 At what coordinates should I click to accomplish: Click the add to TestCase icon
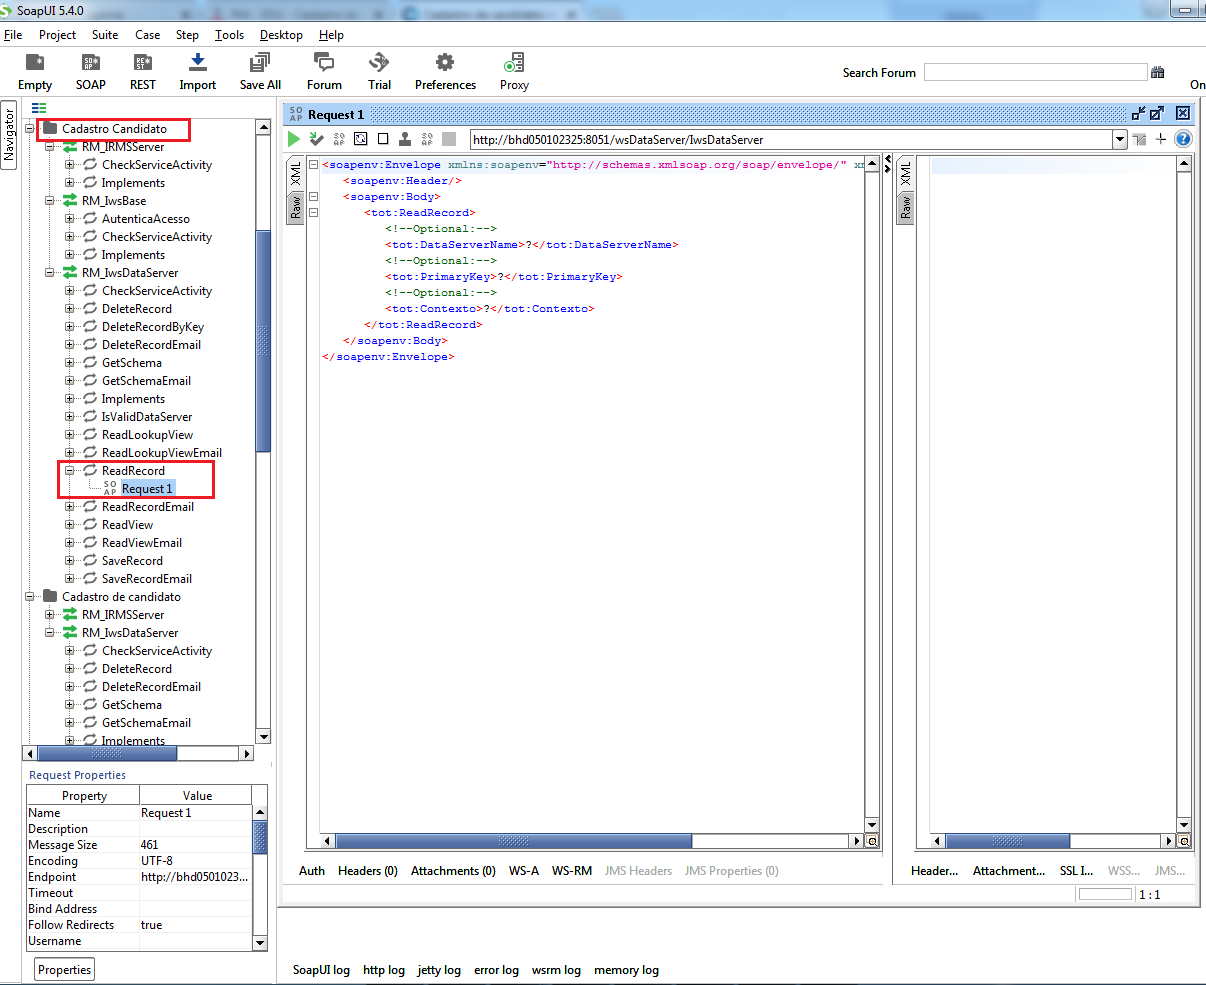coord(317,139)
